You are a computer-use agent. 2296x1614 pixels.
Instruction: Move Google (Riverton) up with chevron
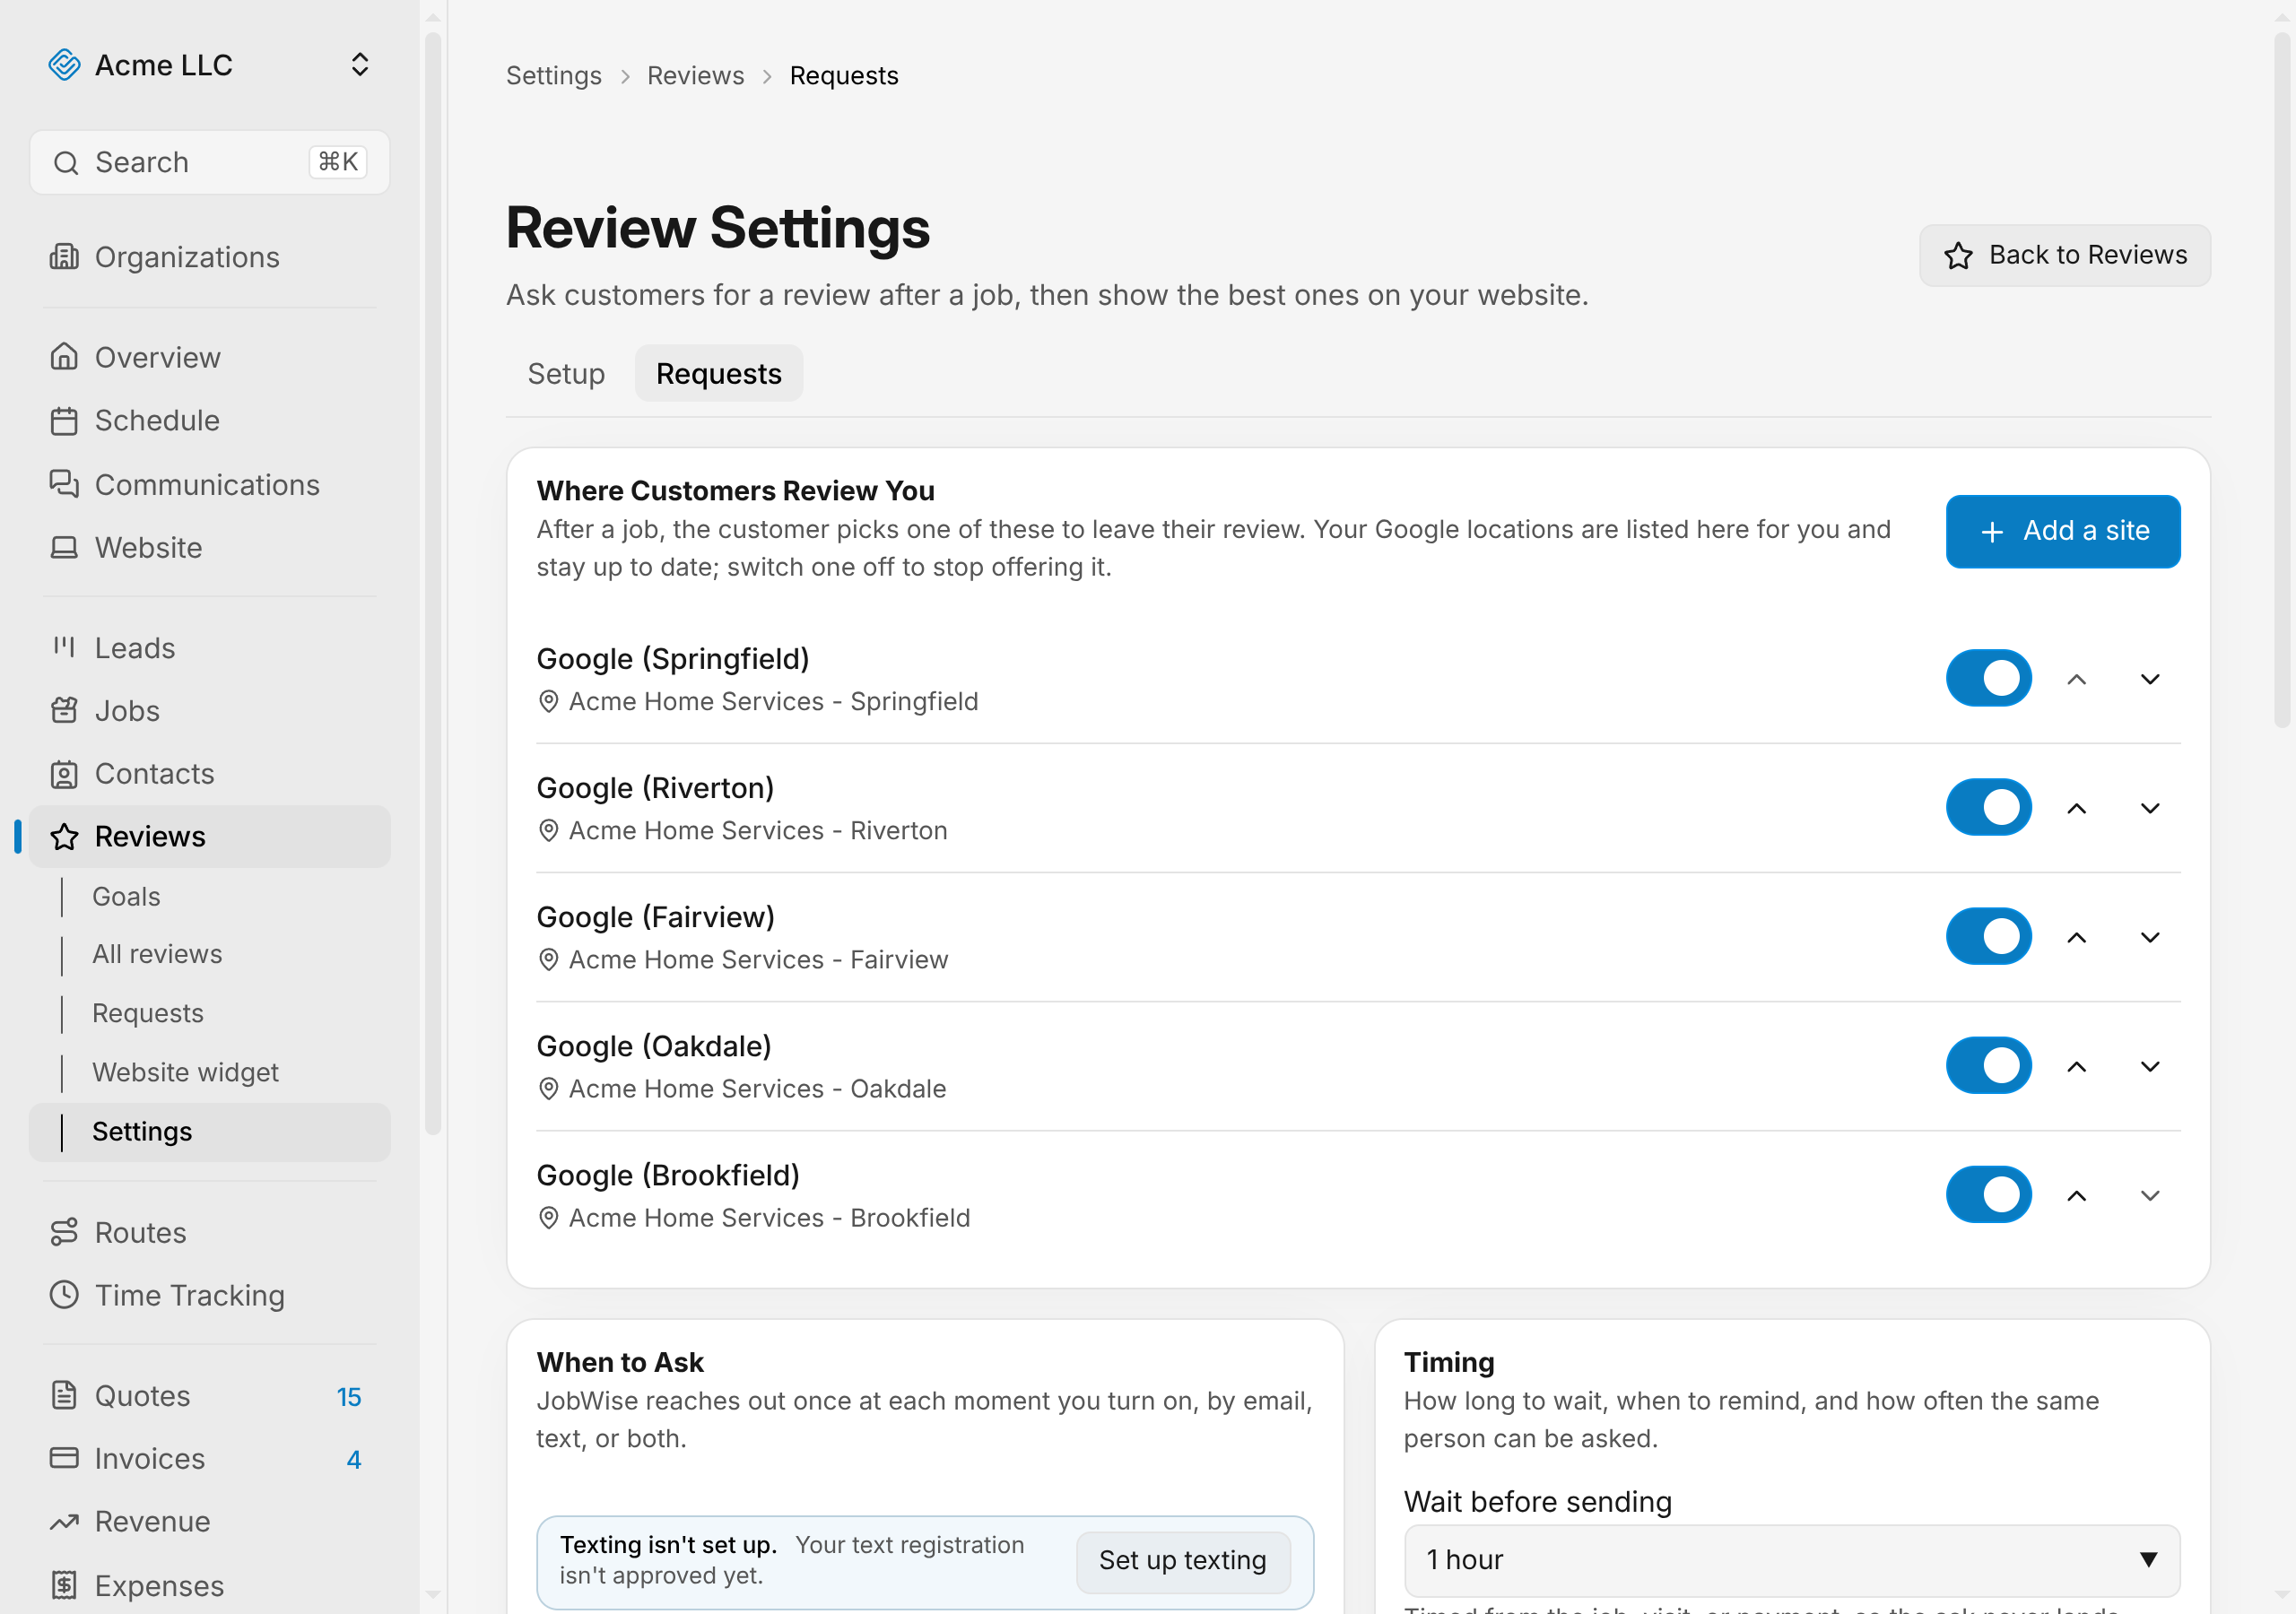(x=2076, y=808)
